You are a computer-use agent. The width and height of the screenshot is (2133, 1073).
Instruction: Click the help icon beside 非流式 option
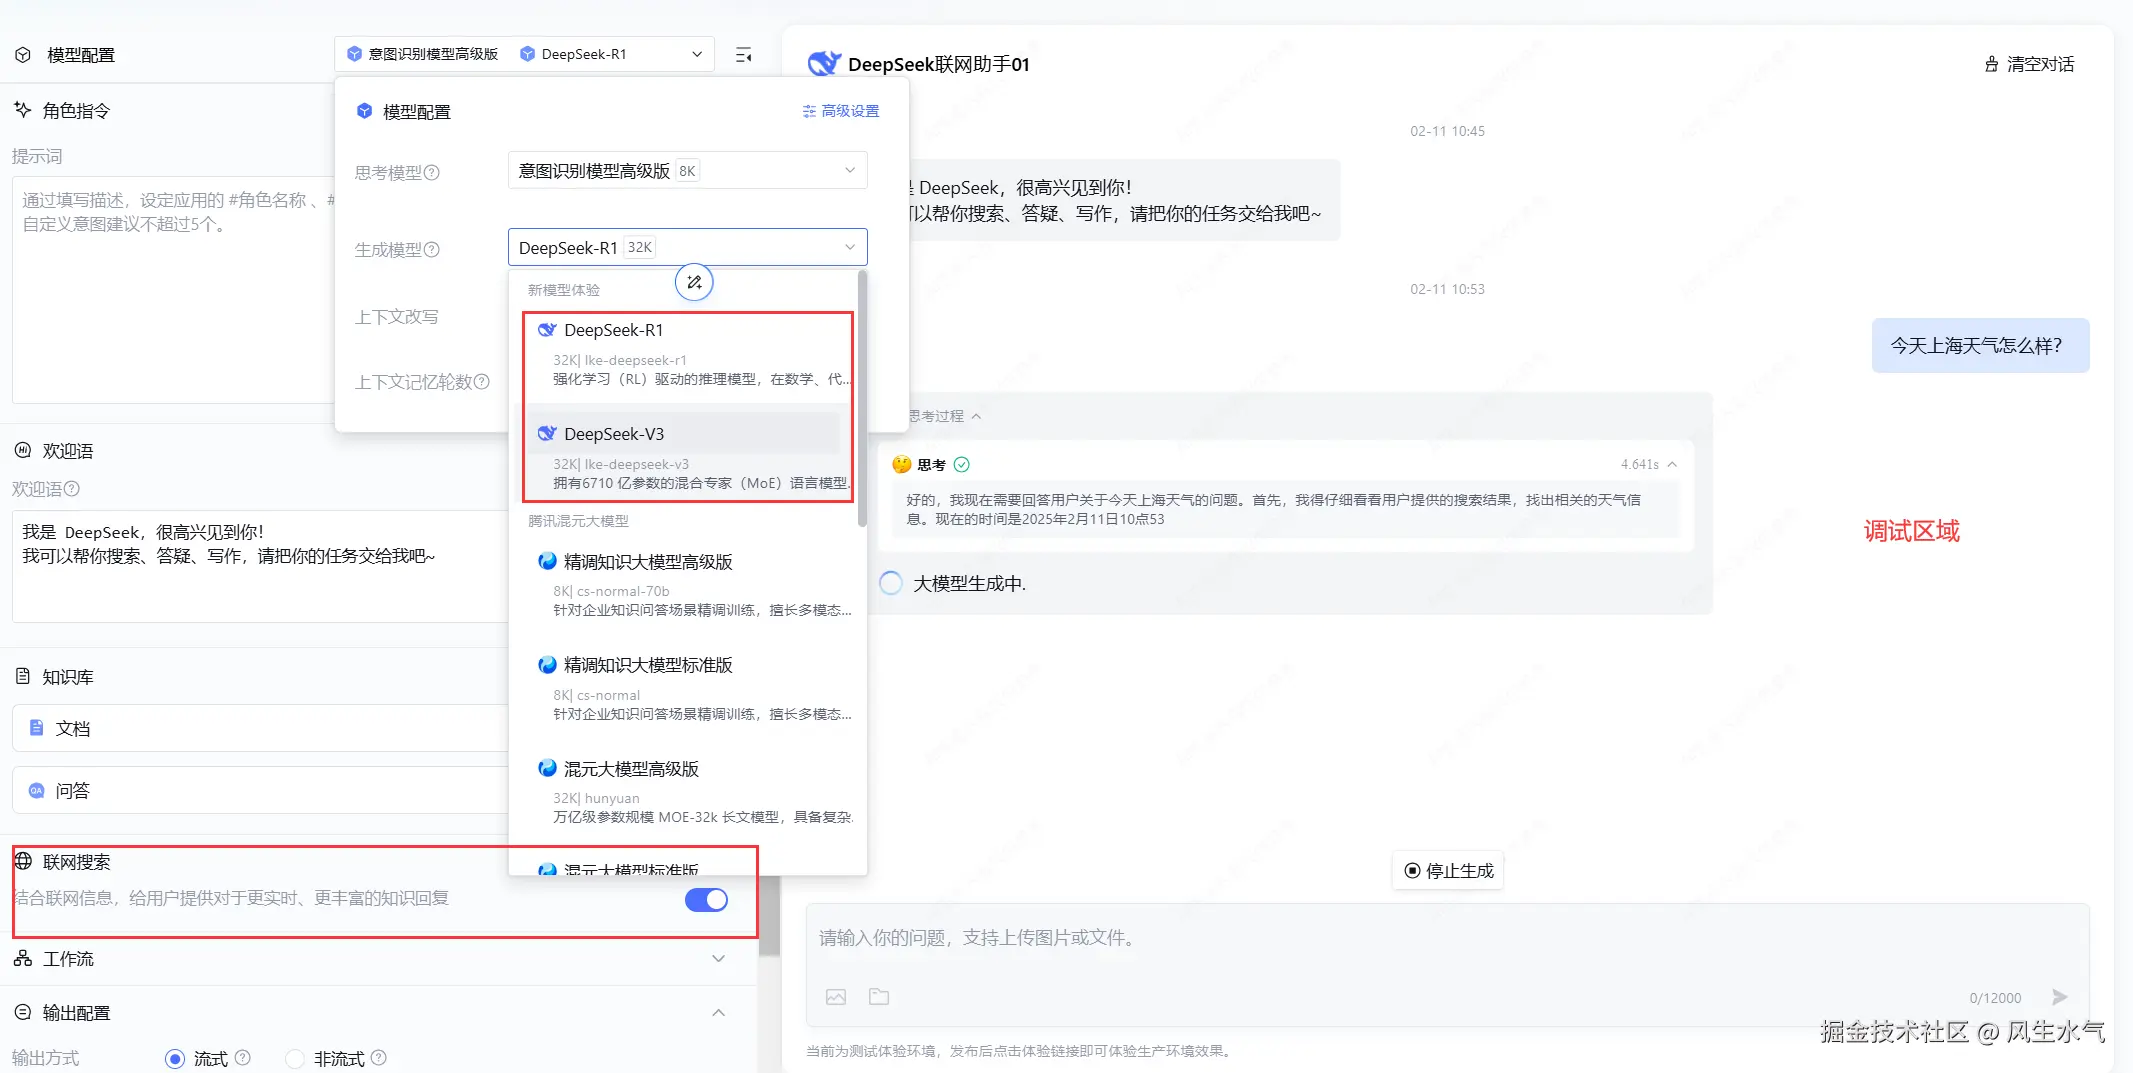click(379, 1057)
